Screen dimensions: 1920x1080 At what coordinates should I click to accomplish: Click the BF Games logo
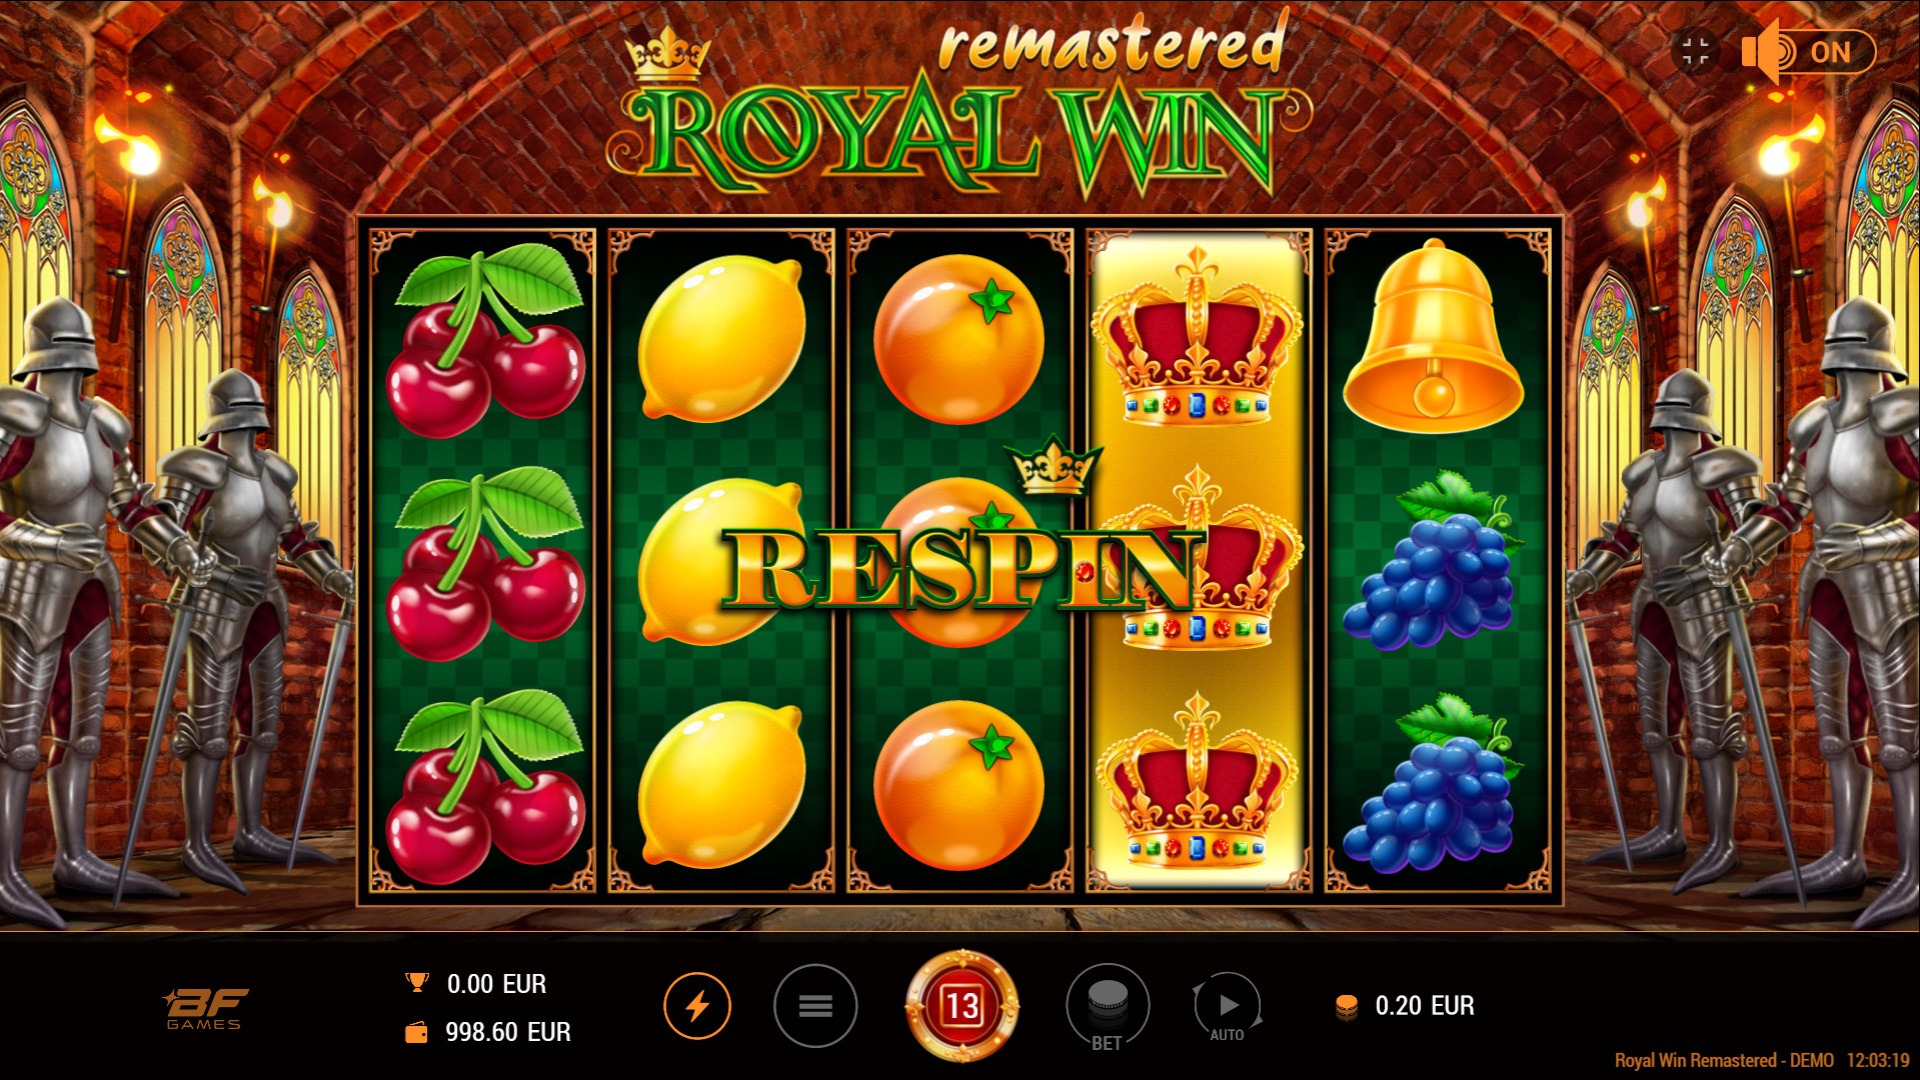(205, 1008)
